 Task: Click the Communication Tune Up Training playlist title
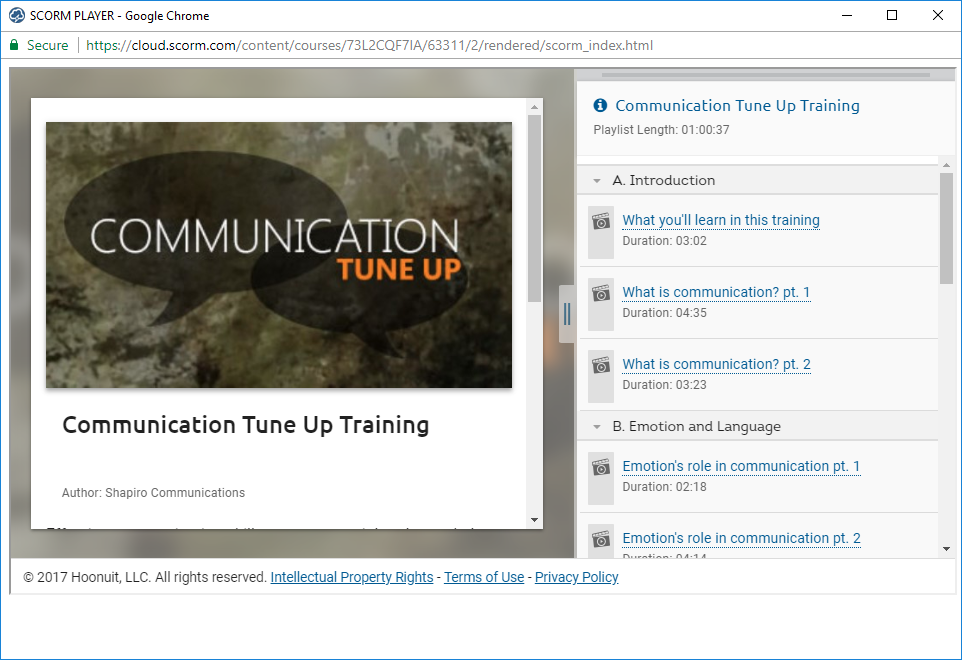point(737,106)
